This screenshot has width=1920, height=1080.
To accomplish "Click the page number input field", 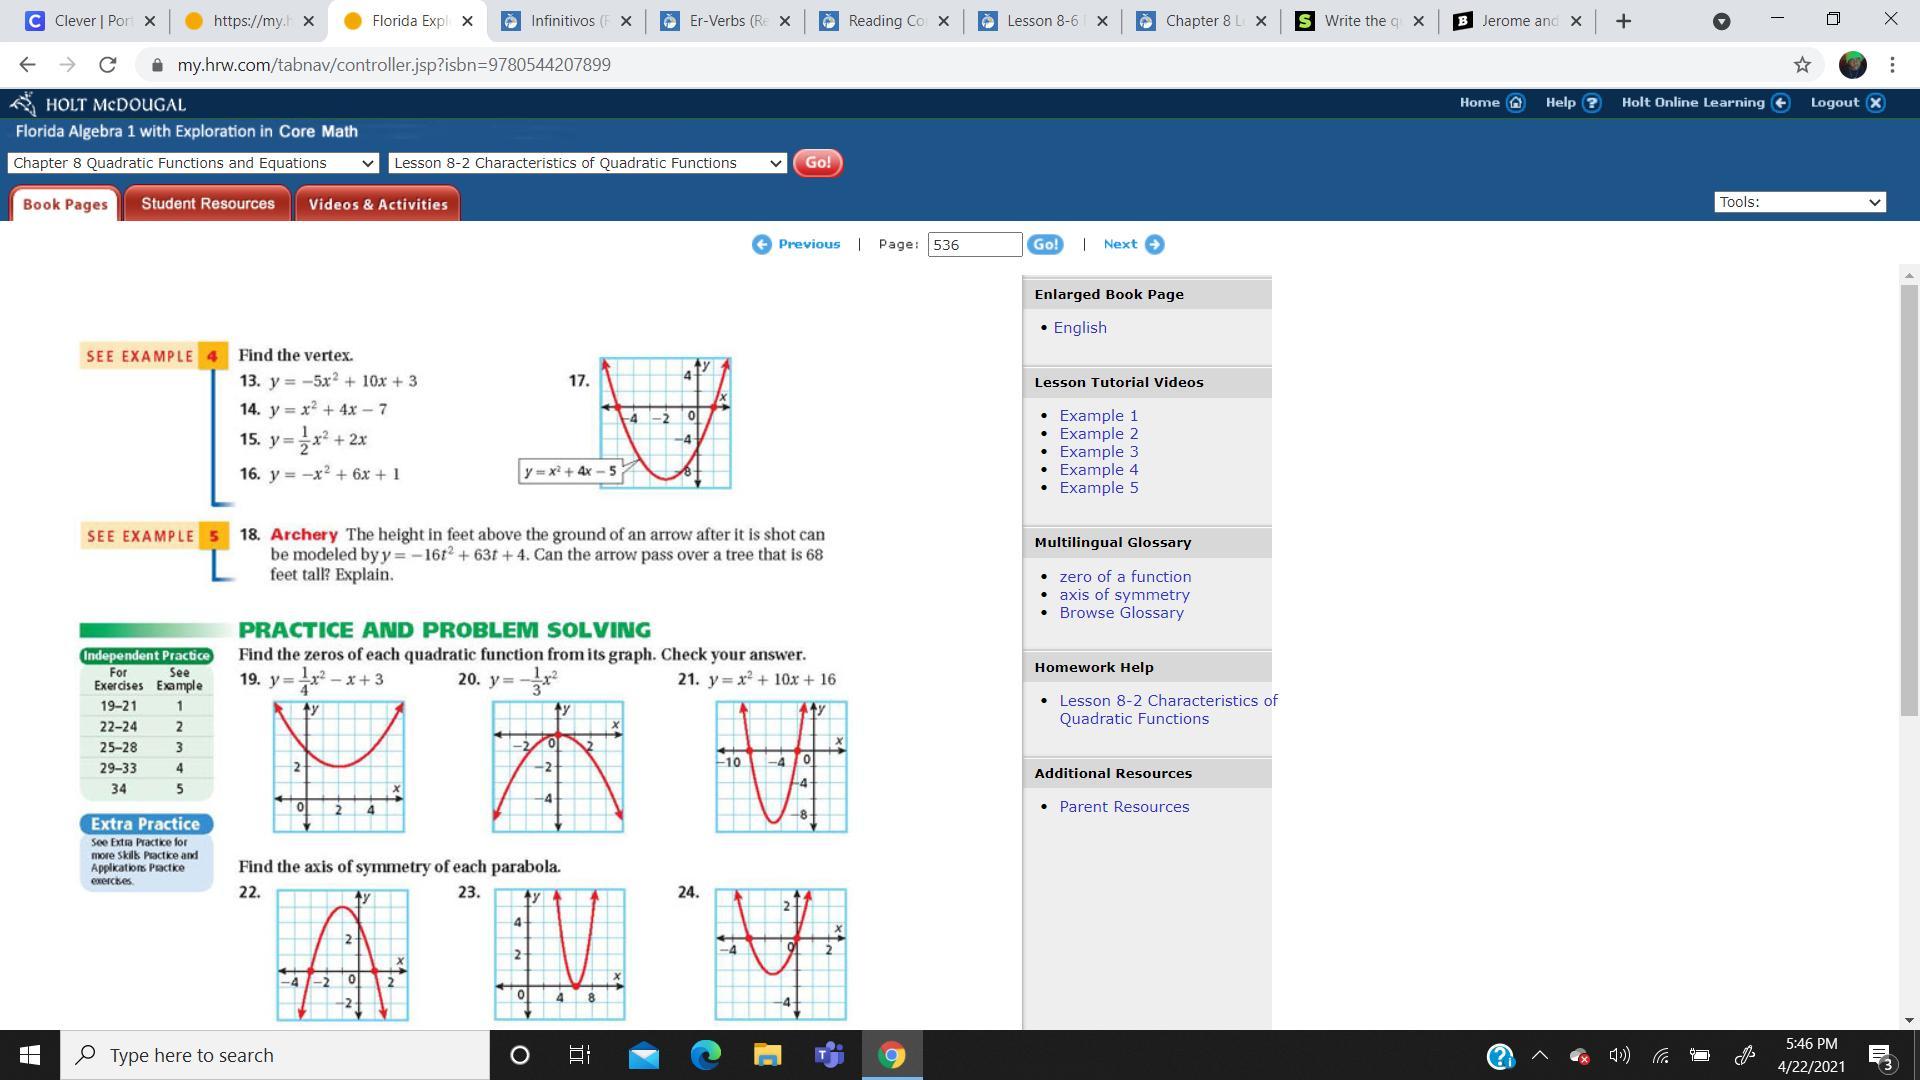I will (974, 245).
